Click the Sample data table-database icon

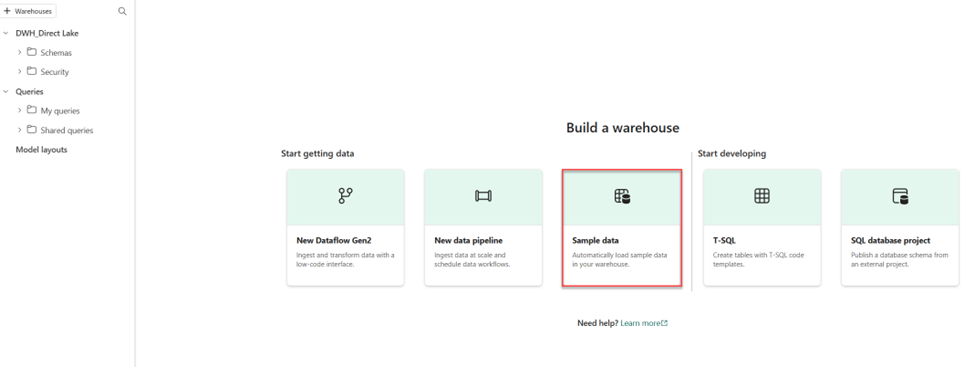[x=622, y=197]
